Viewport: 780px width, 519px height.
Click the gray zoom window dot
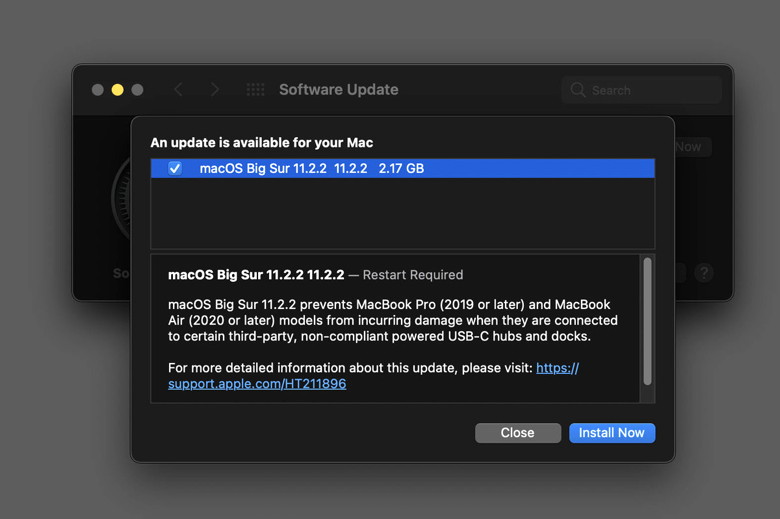point(137,90)
